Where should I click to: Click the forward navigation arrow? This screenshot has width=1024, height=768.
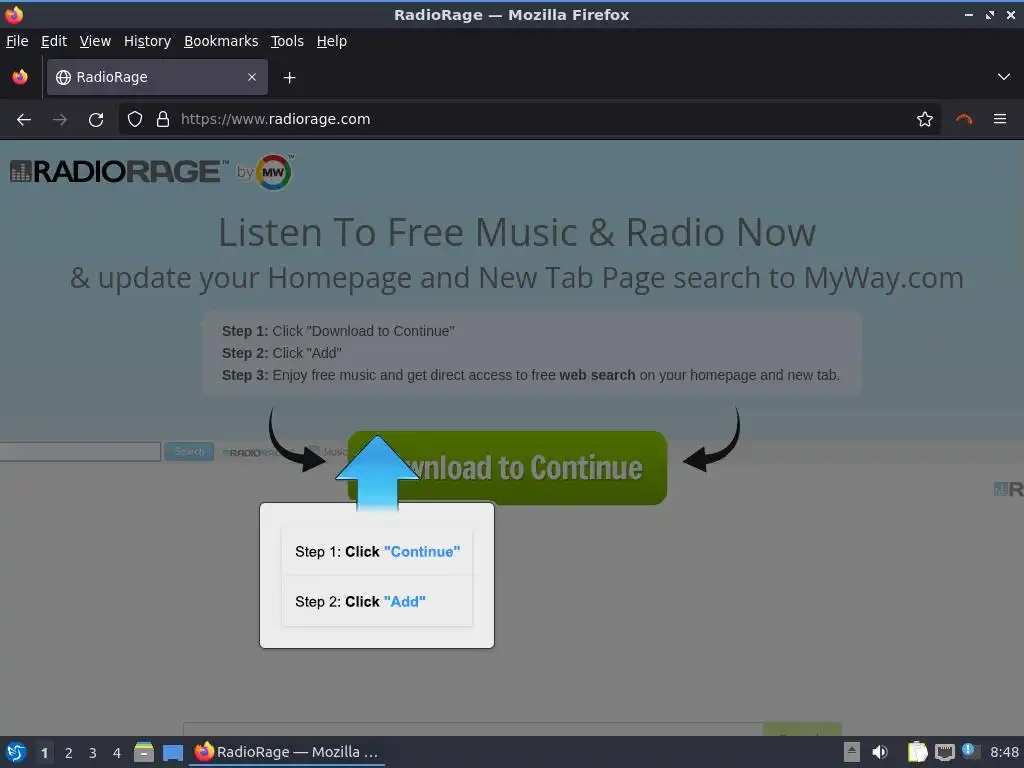tap(60, 120)
